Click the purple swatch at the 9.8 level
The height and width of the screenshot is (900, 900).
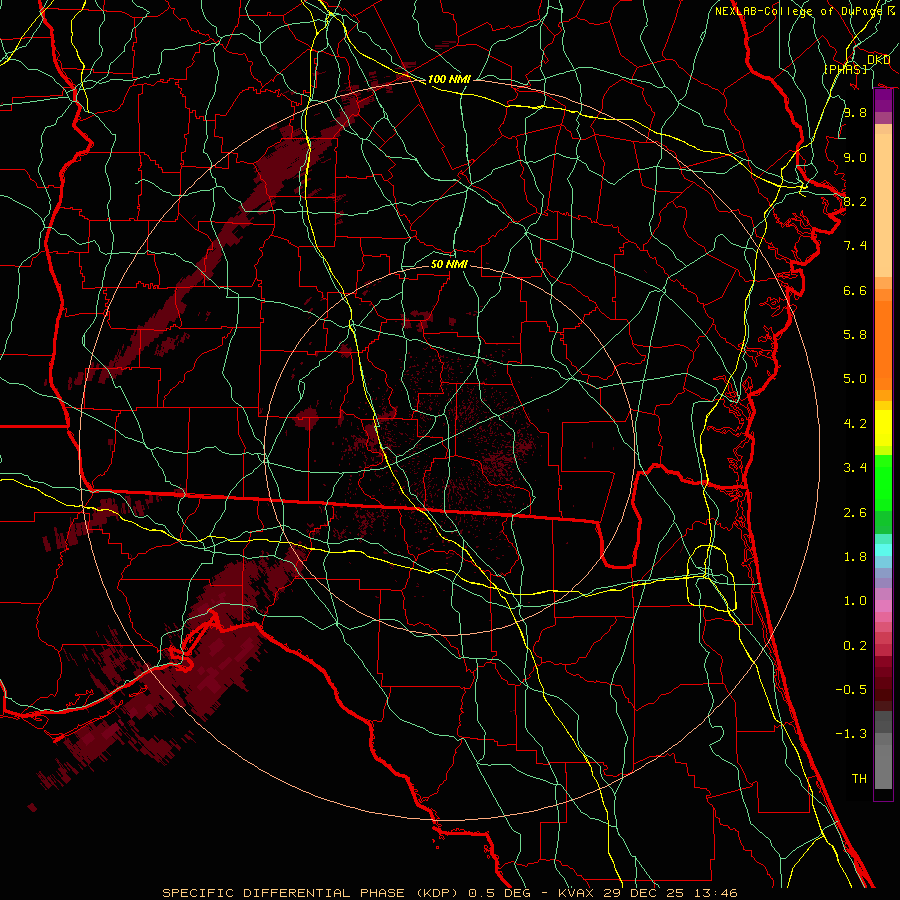pos(883,104)
